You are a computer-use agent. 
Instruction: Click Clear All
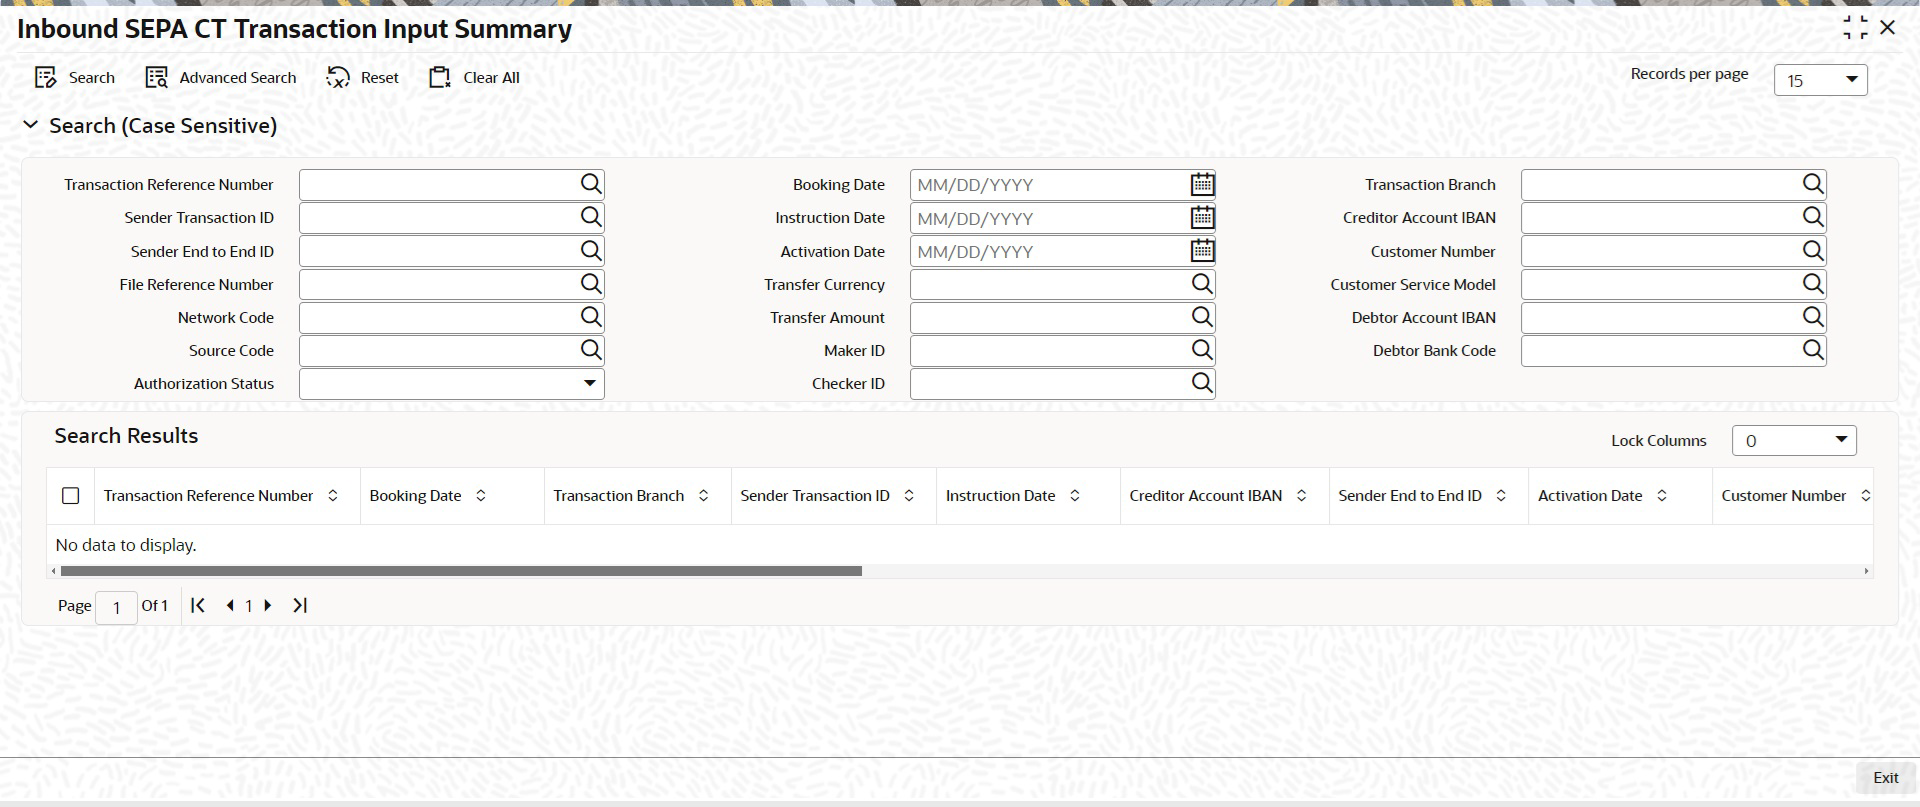475,77
